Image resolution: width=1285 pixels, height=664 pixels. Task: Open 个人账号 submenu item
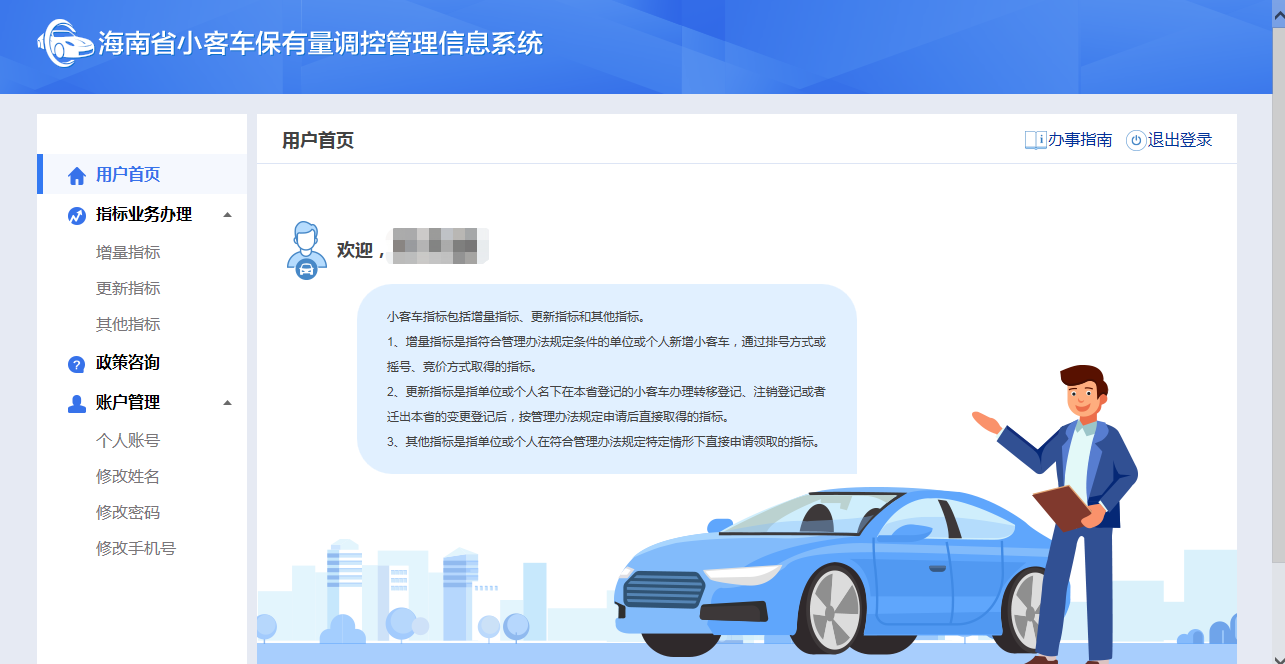tap(128, 440)
